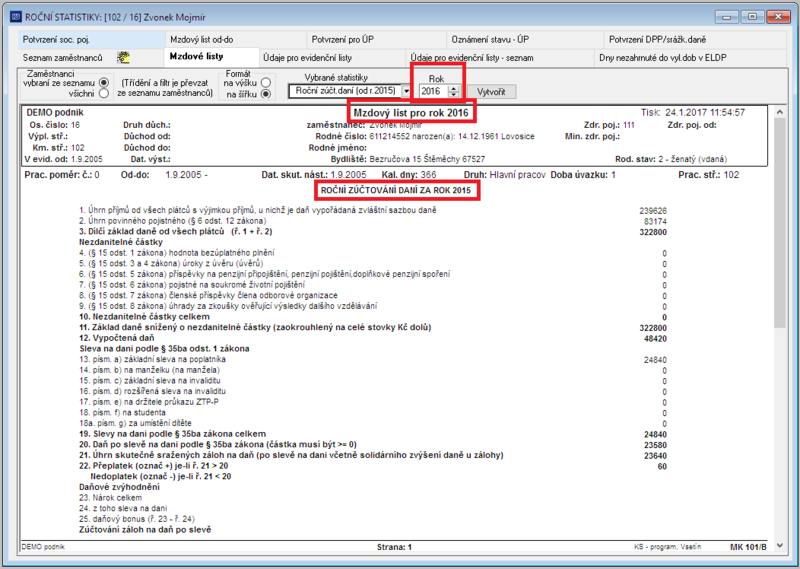Click the 'Mzdový list pro rok 2016' heading

coord(411,113)
